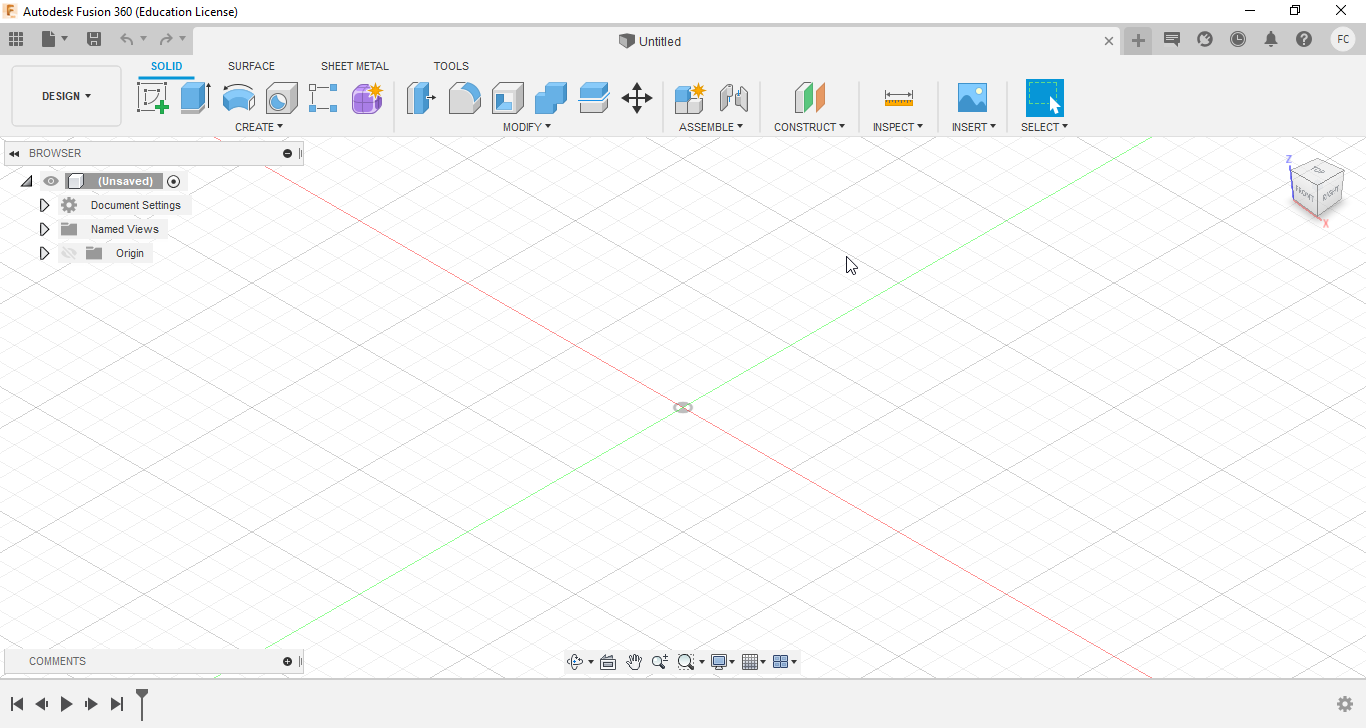Select the Rectangular Pattern tool
Viewport: 1366px width, 728px height.
coord(323,98)
